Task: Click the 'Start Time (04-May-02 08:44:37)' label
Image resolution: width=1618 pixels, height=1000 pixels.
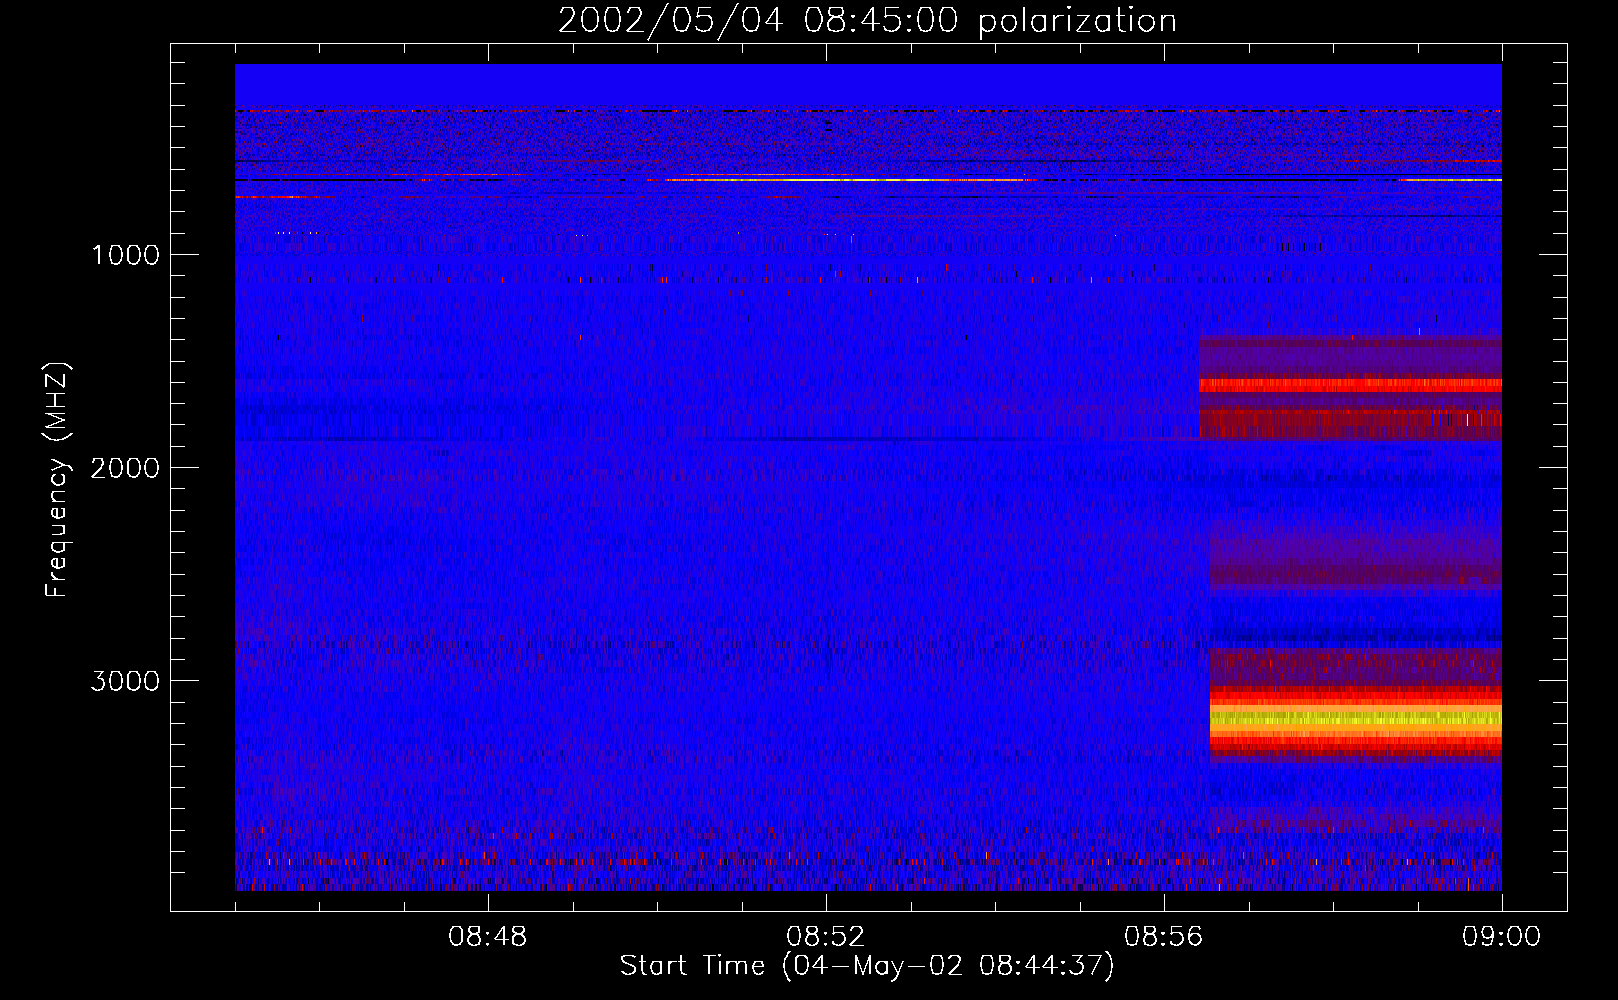Action: click(x=867, y=966)
